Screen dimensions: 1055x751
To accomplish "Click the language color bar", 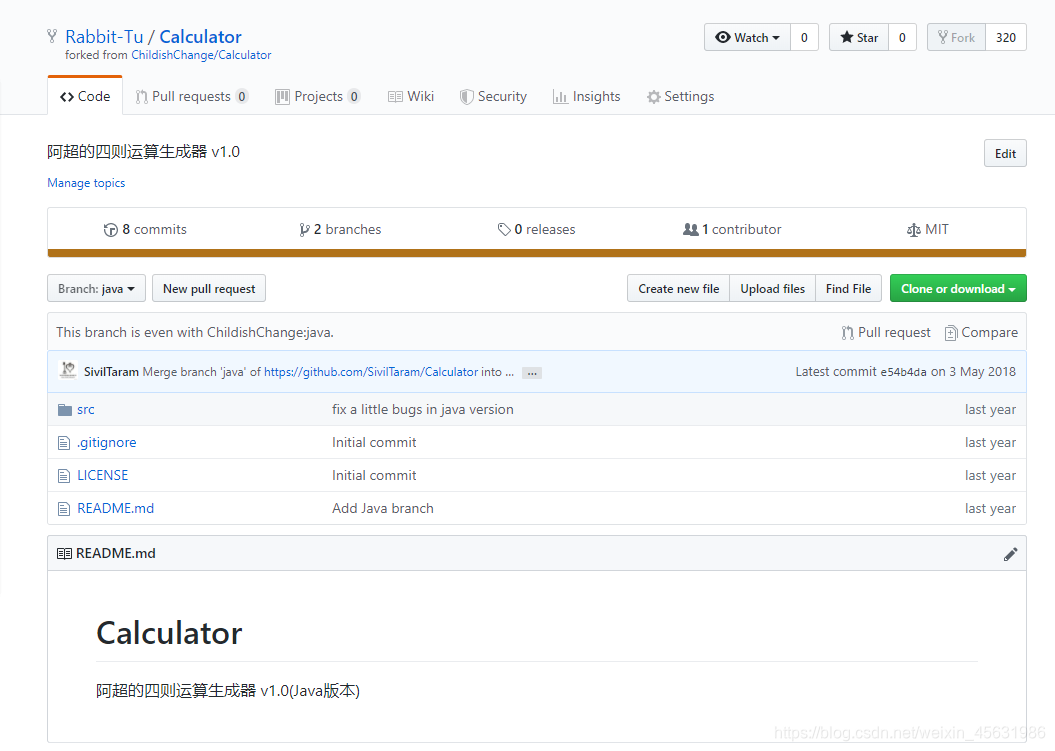I will [537, 253].
